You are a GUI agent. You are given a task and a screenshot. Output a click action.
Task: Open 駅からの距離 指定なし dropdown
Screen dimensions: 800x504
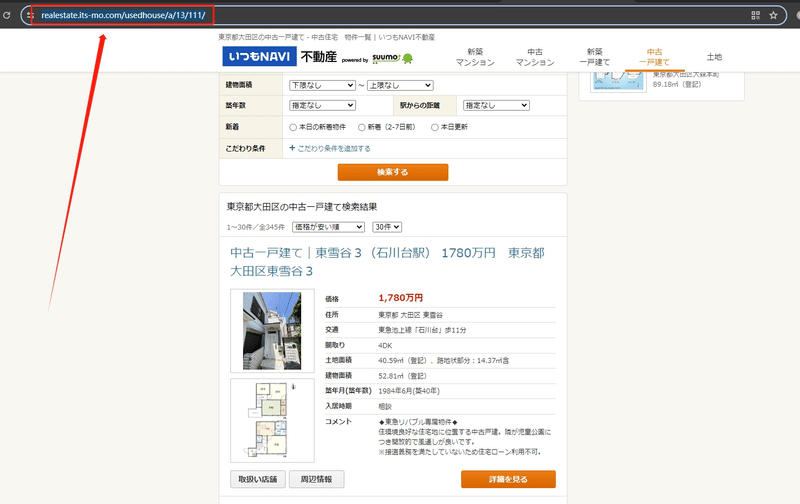[496, 106]
